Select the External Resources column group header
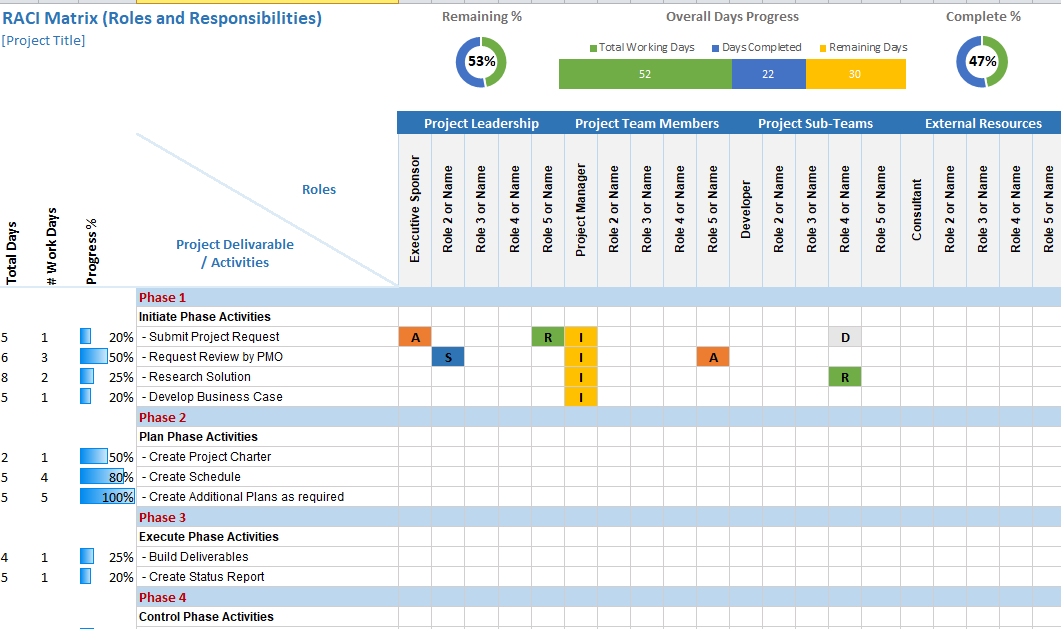This screenshot has width=1061, height=629. point(984,122)
